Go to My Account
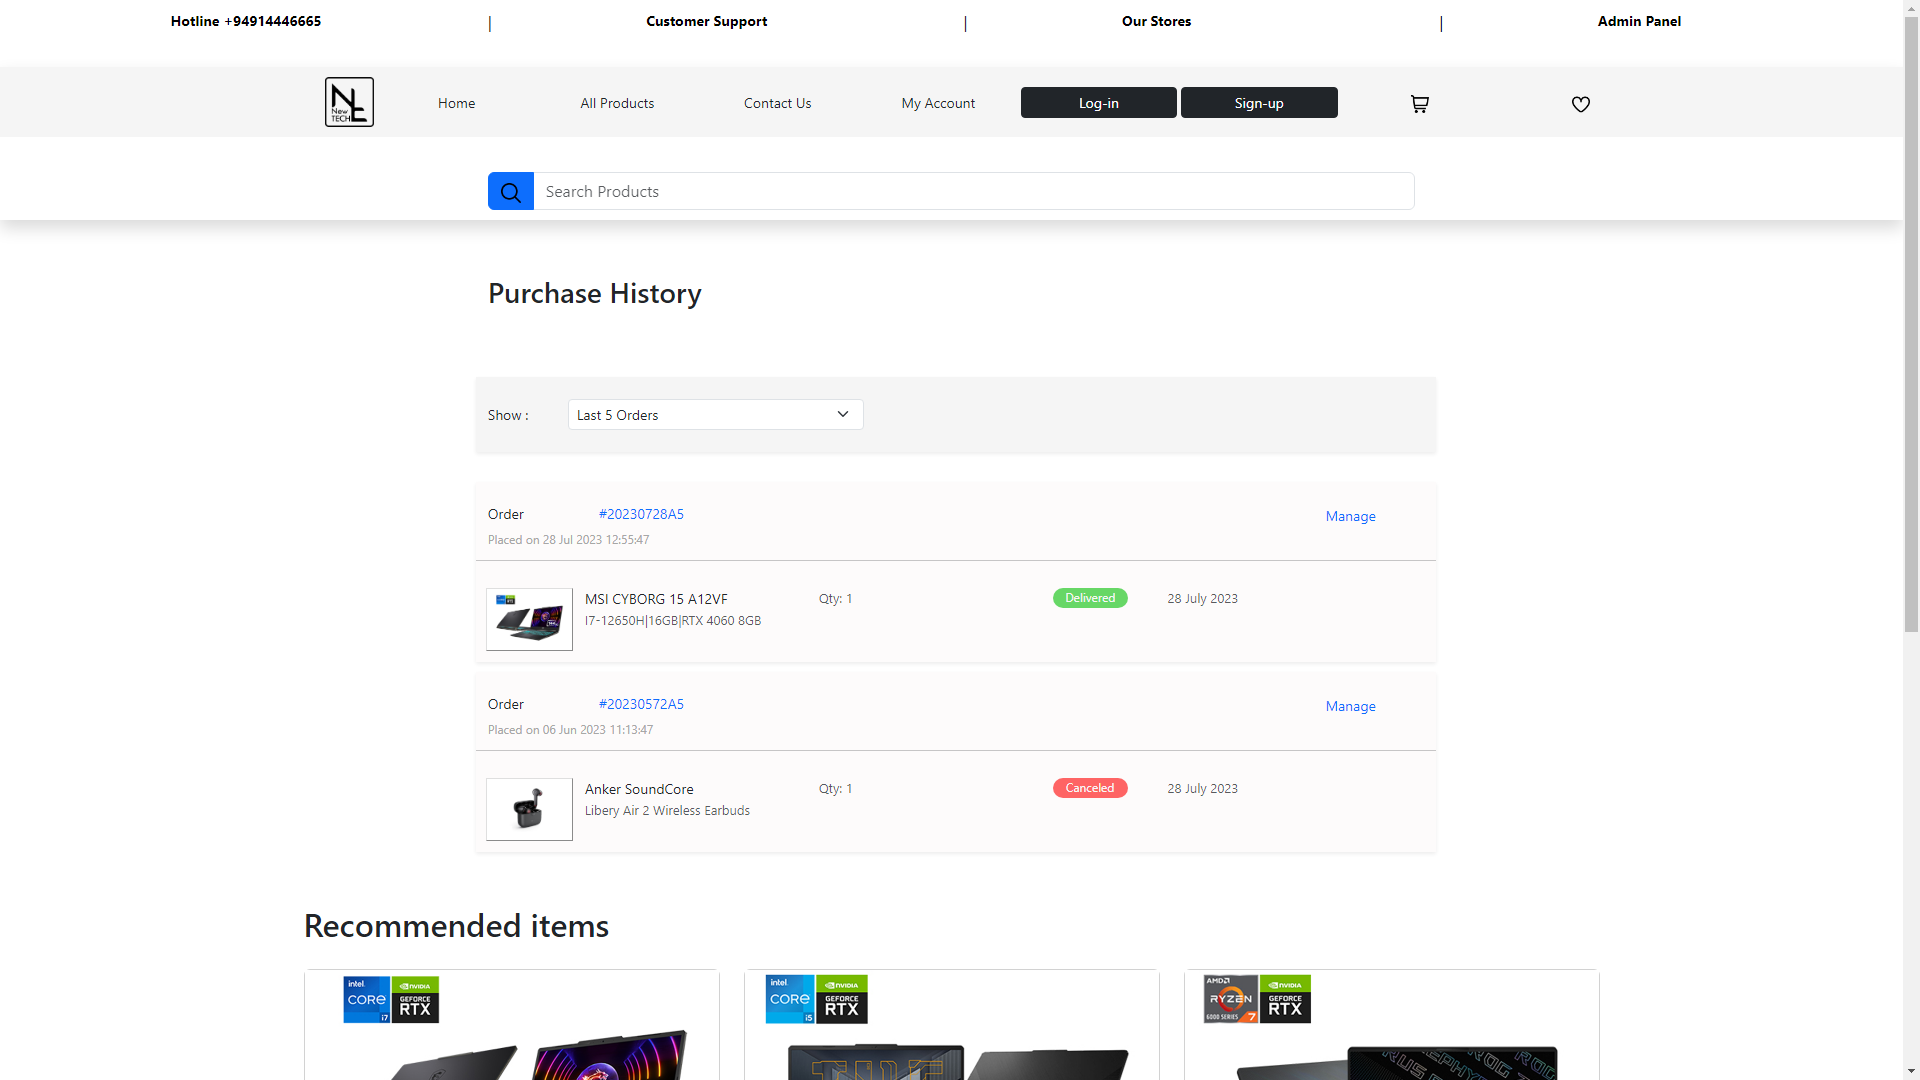Viewport: 1920px width, 1080px height. [937, 103]
